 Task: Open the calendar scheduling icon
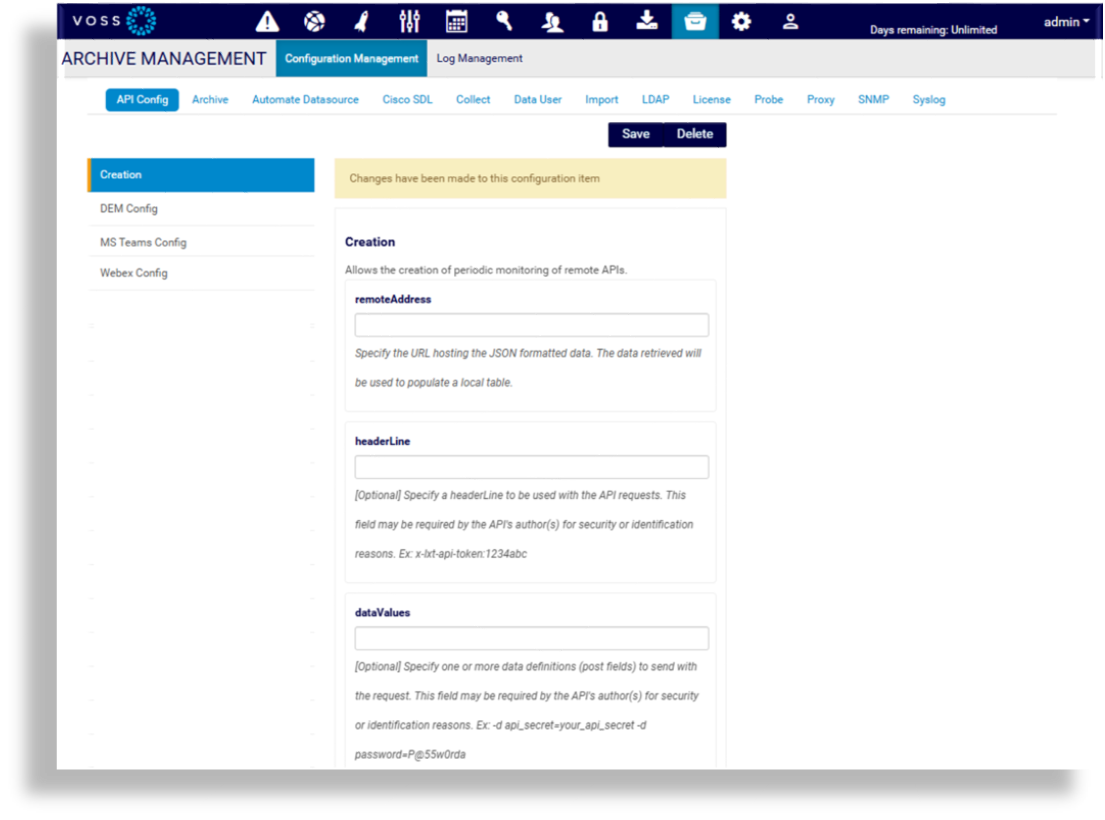coord(456,20)
